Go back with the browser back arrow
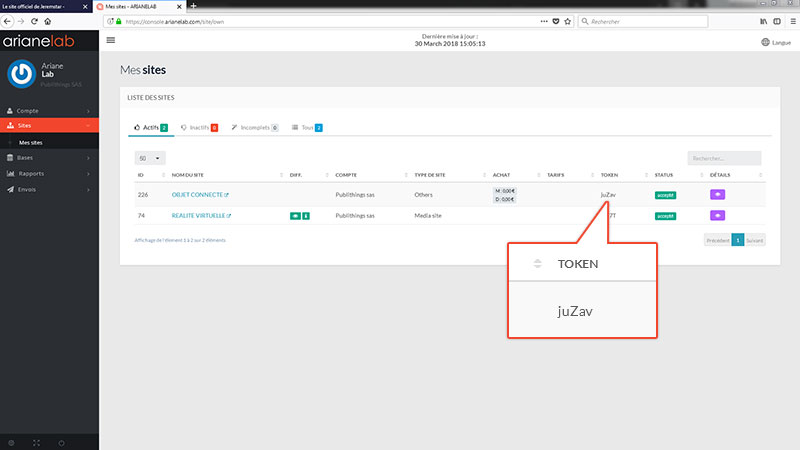Image resolution: width=800 pixels, height=450 pixels. pos(7,21)
